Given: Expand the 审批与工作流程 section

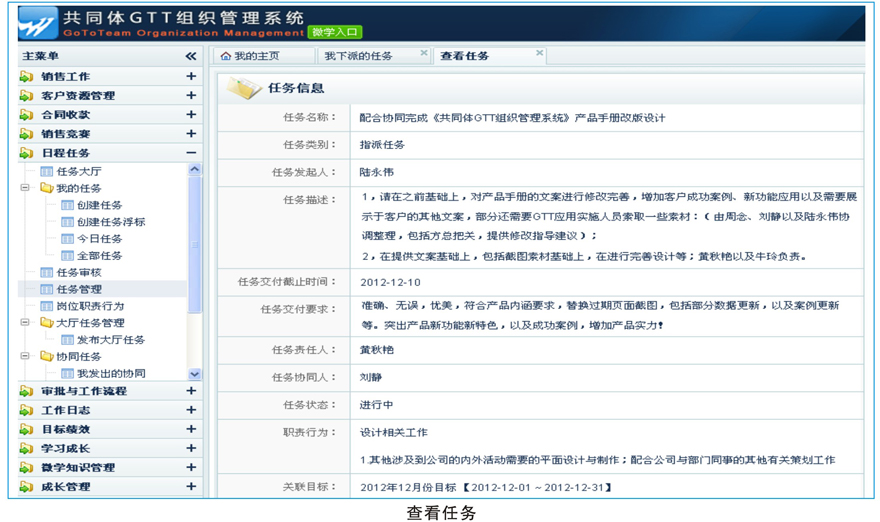Looking at the screenshot, I should coord(191,391).
